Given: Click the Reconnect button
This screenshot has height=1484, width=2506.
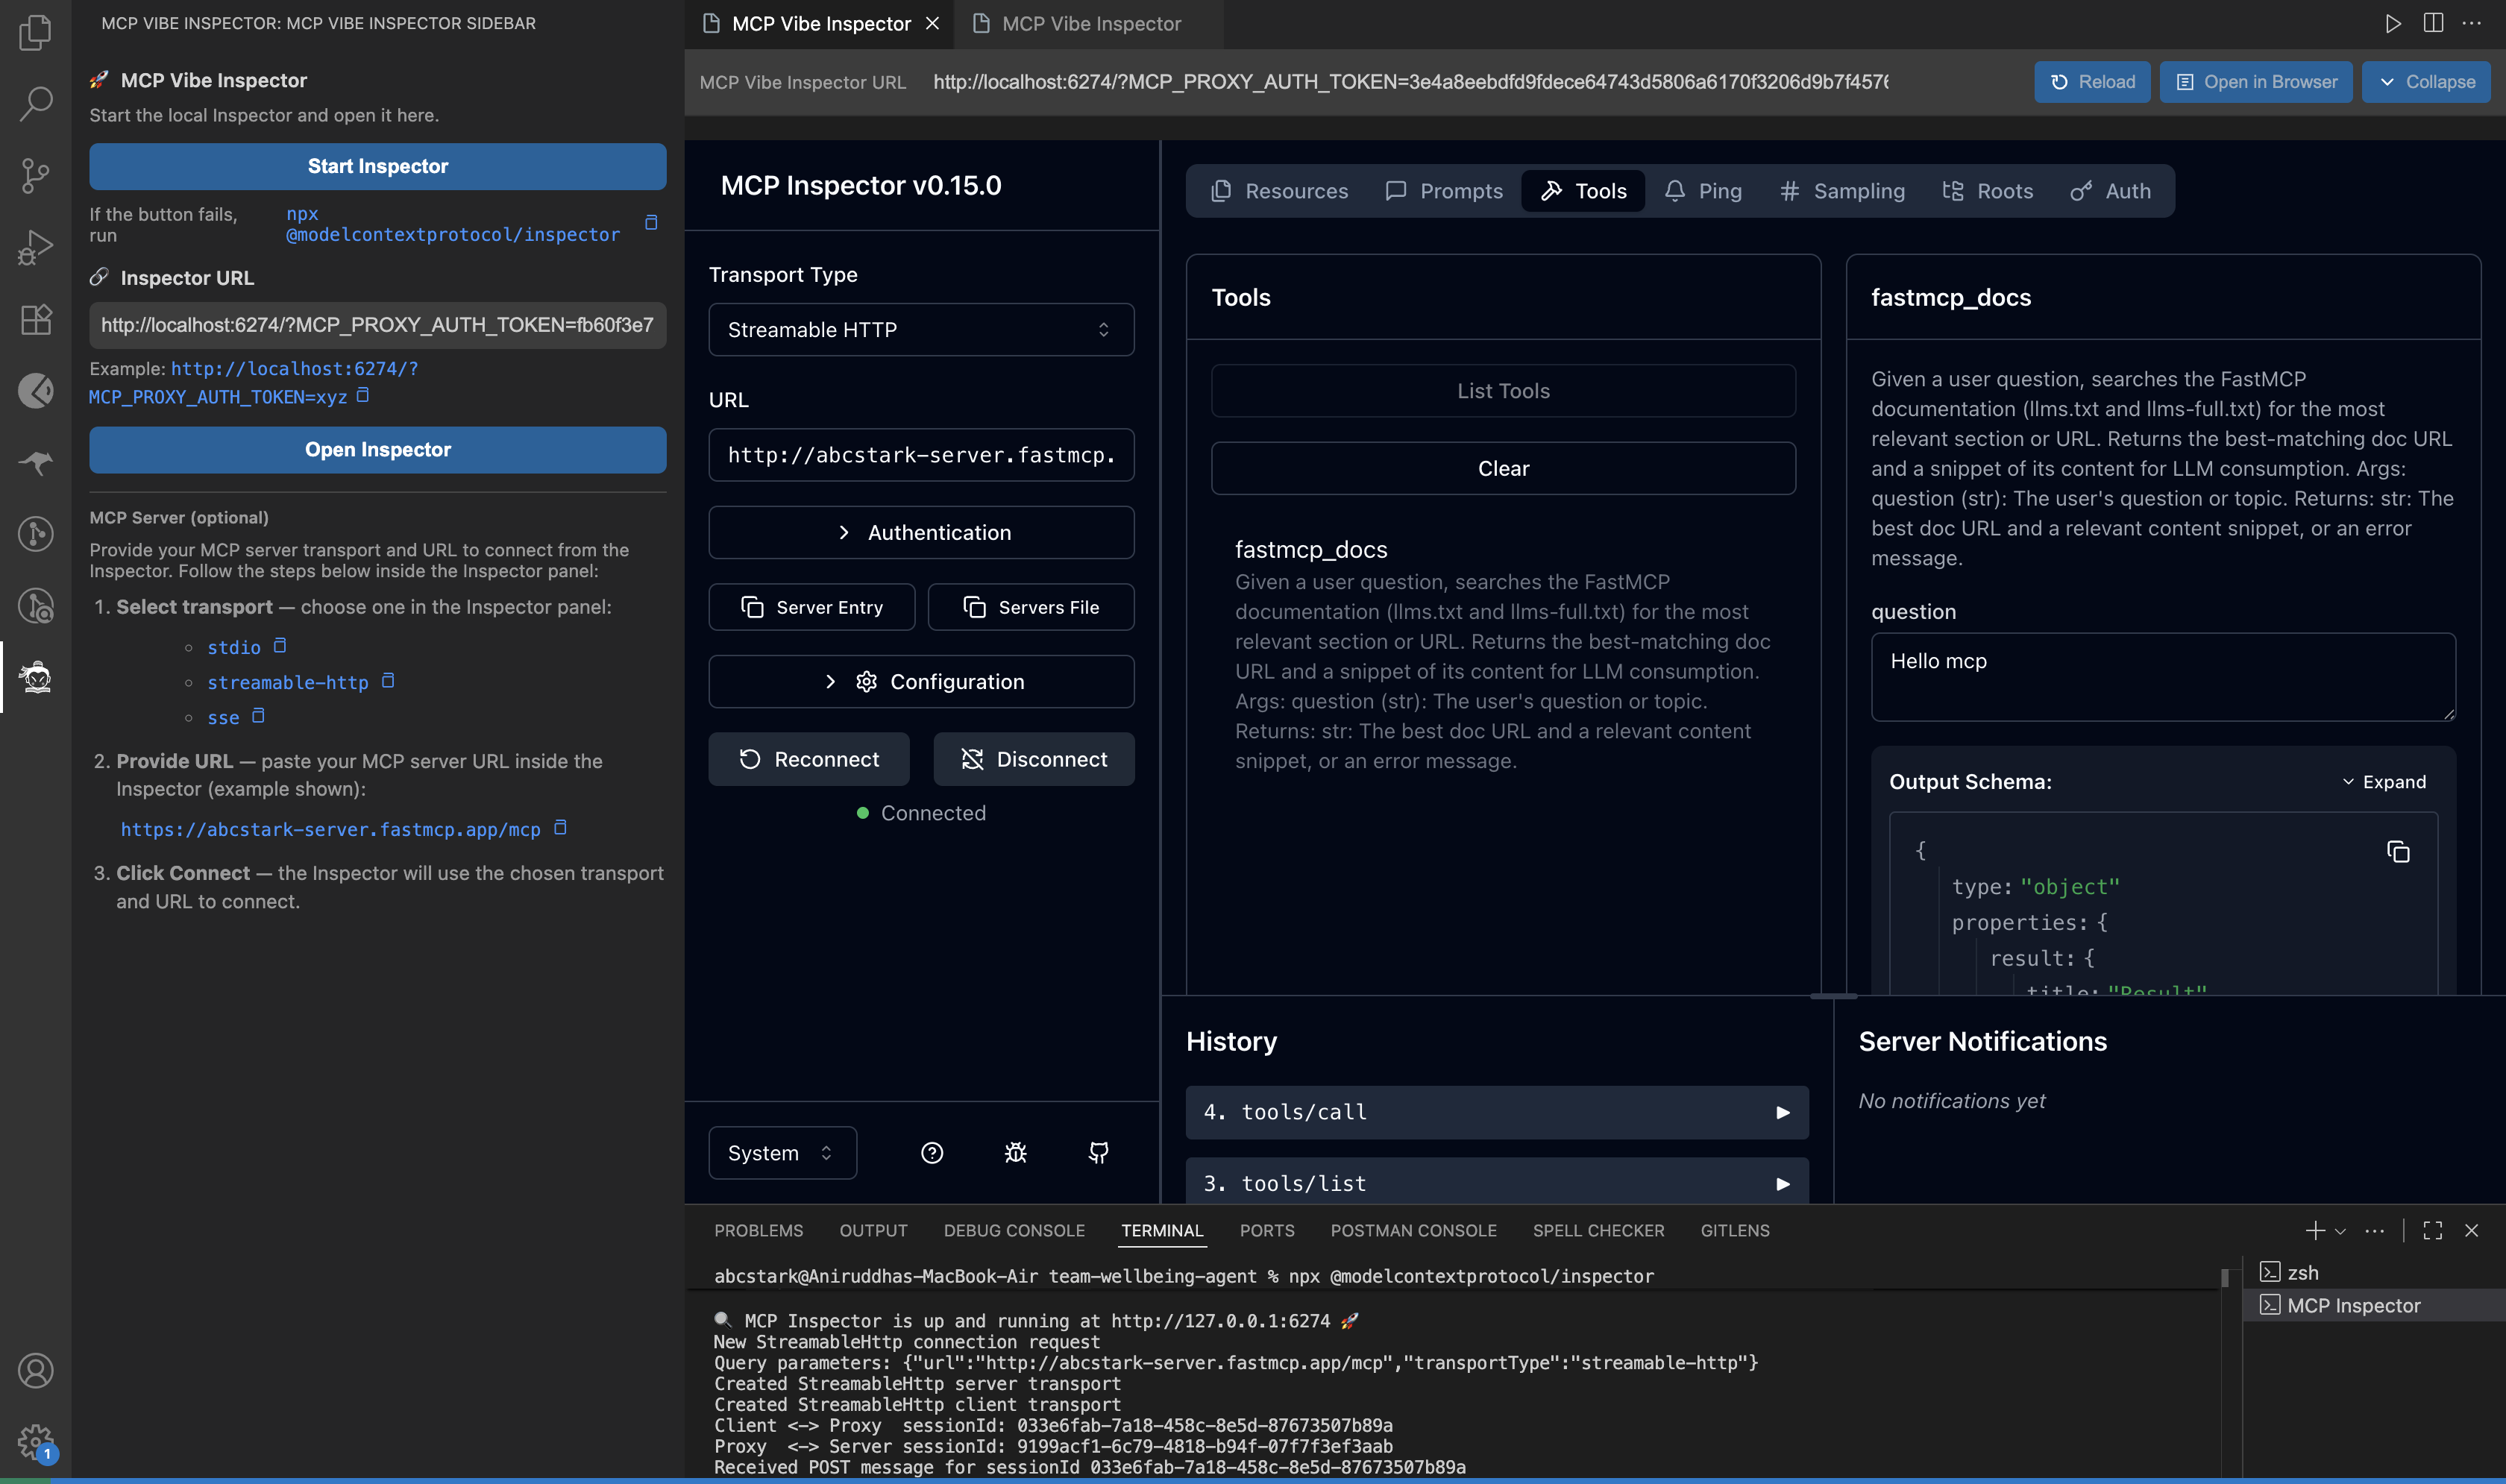Looking at the screenshot, I should click(x=809, y=759).
